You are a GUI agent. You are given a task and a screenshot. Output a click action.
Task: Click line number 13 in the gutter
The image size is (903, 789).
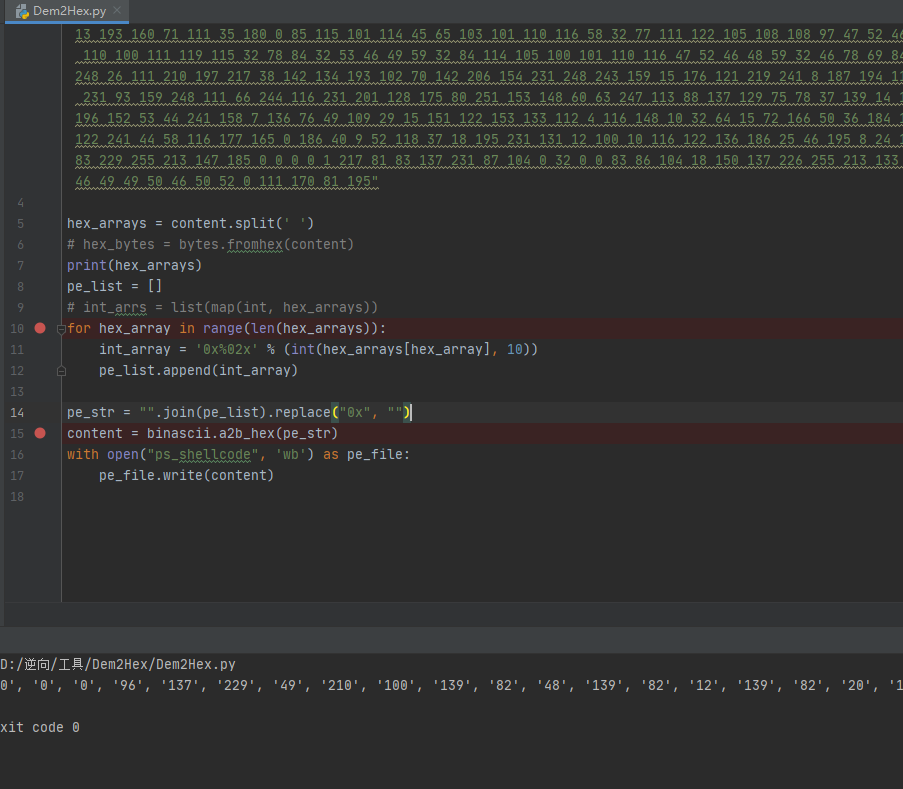coord(17,392)
